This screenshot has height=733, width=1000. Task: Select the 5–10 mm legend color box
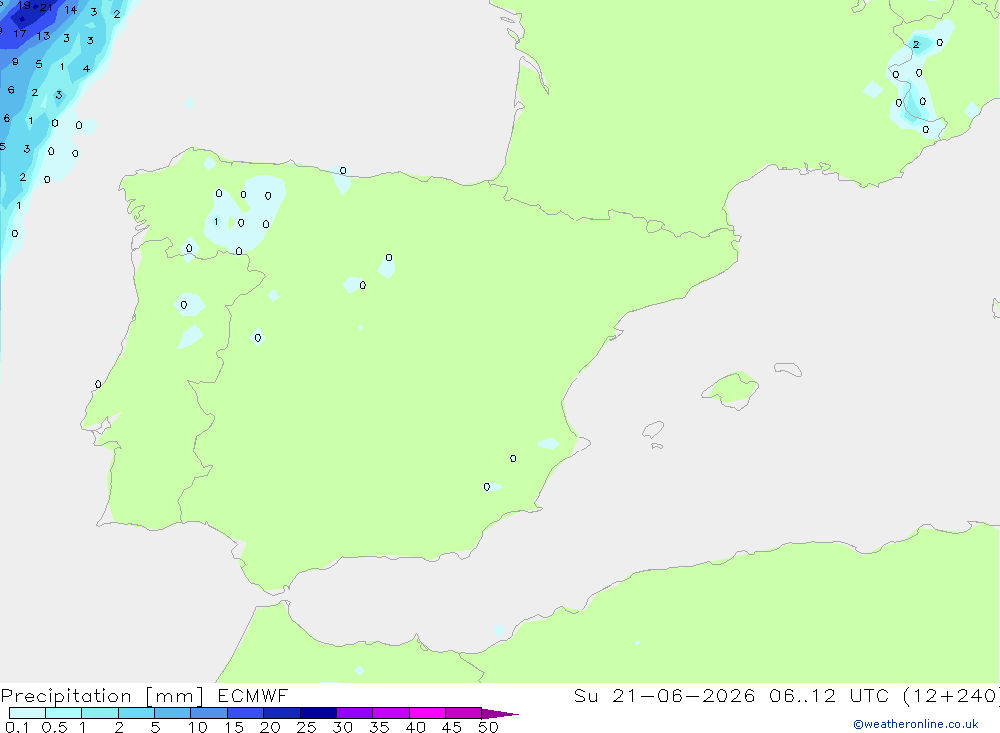pos(173,713)
